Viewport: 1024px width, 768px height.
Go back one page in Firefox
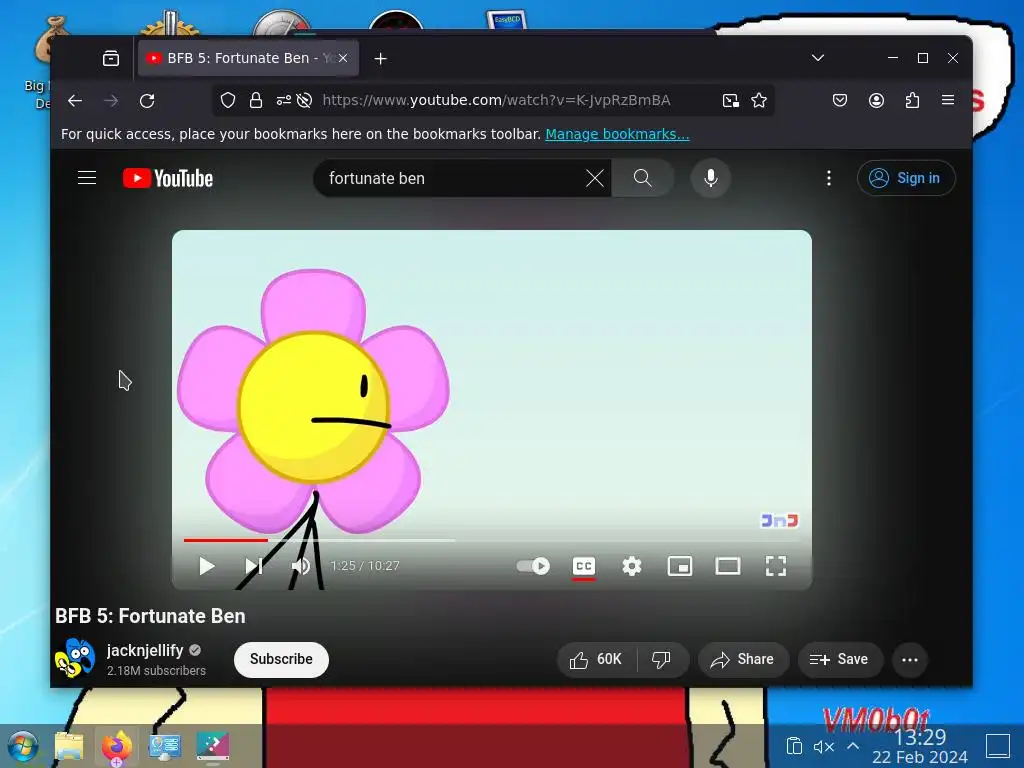[x=75, y=101]
